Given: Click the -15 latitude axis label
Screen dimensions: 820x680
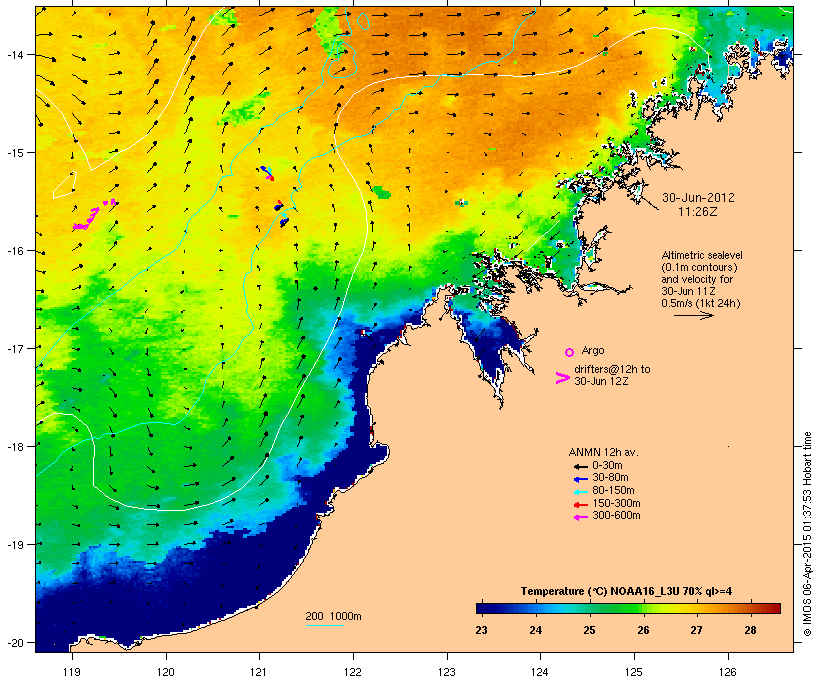Looking at the screenshot, I should pos(14,153).
